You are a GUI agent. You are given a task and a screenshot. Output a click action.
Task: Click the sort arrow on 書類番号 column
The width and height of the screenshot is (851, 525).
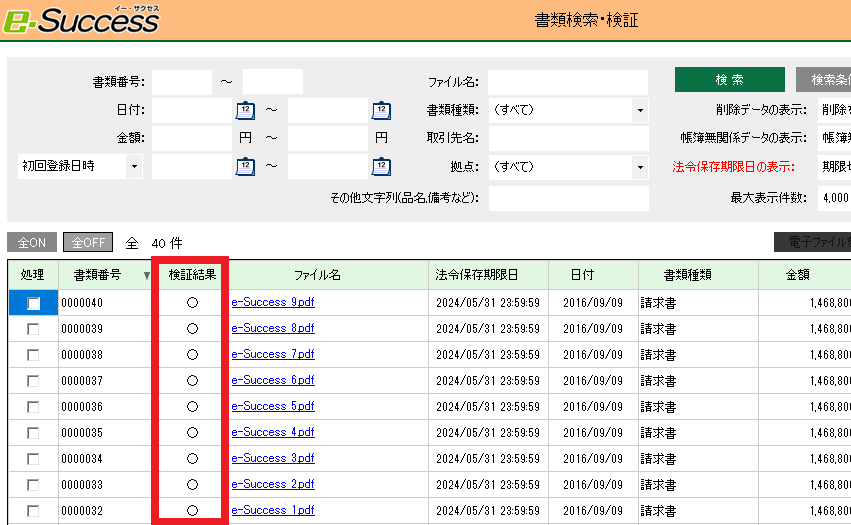click(x=148, y=275)
